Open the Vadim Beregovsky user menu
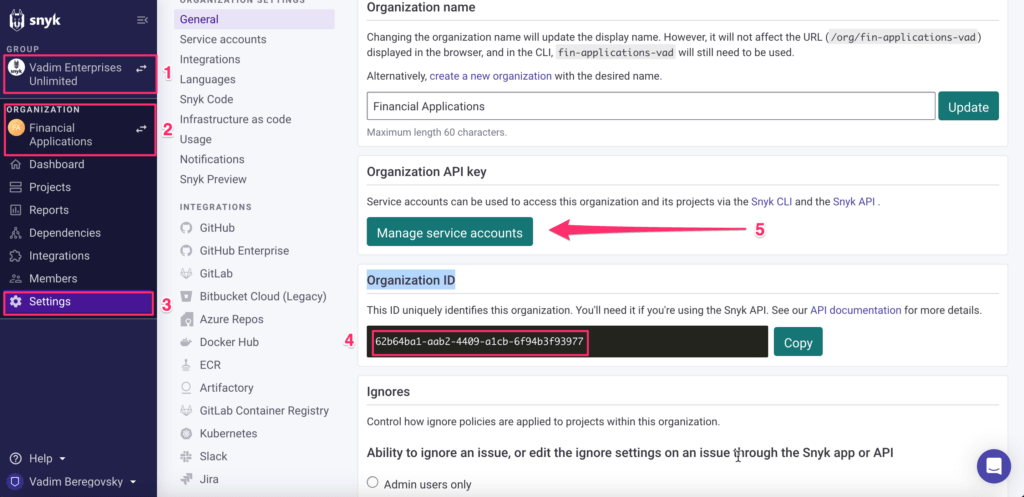 [74, 482]
